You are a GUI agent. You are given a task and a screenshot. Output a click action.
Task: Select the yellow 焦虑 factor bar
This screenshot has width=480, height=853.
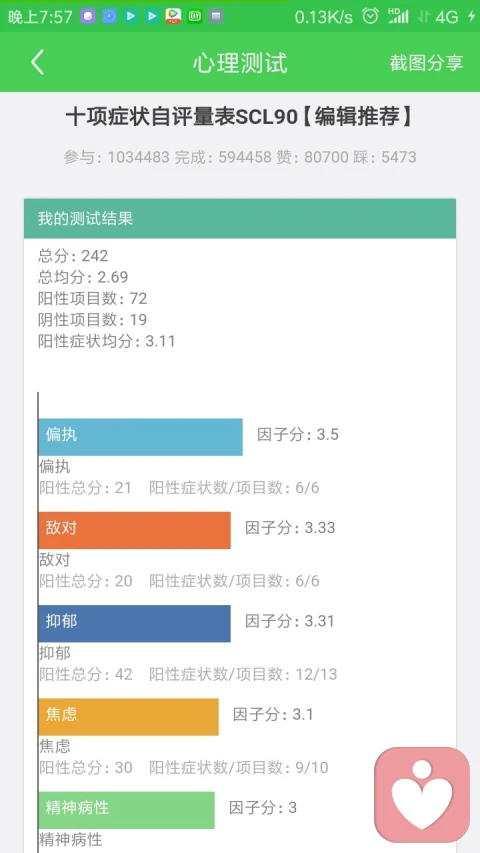coord(128,717)
